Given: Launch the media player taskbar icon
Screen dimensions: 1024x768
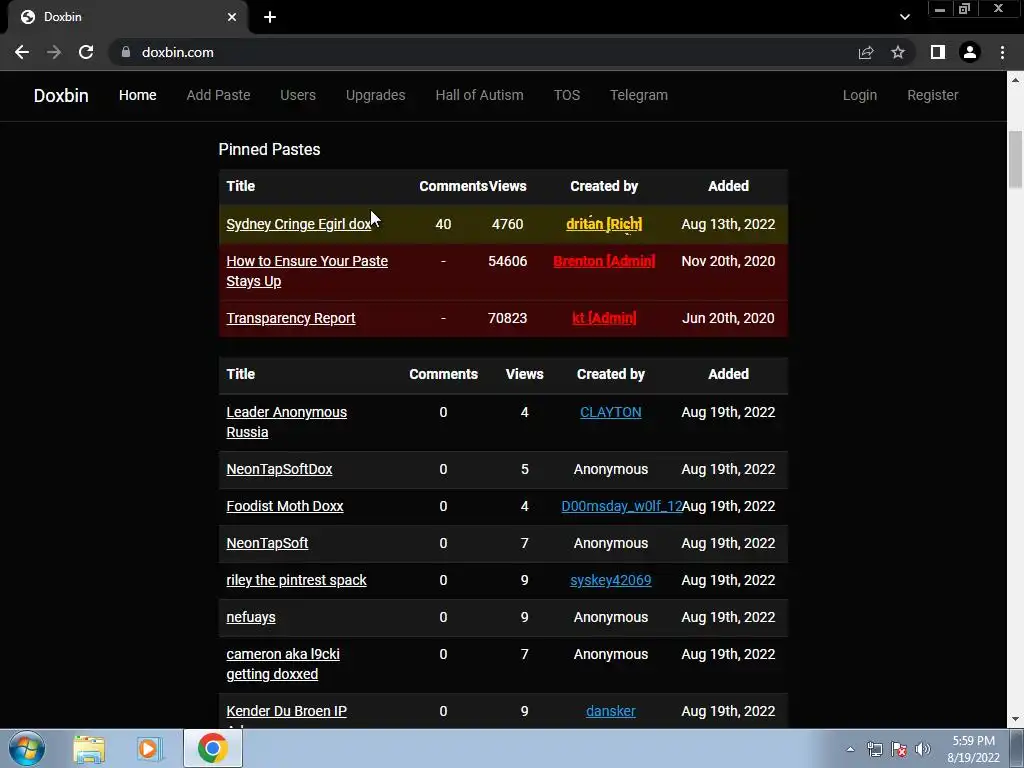Looking at the screenshot, I should [149, 748].
